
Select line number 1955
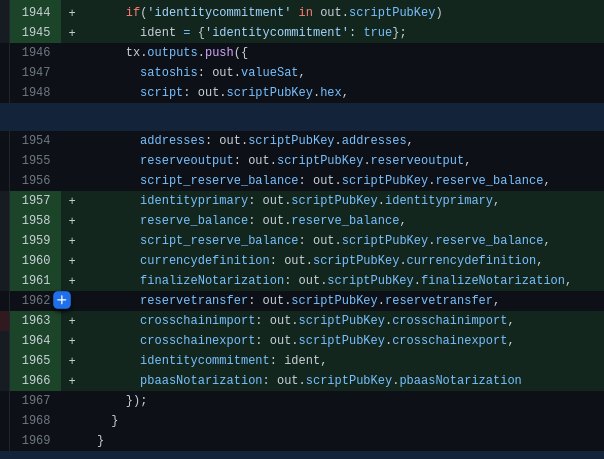point(36,160)
